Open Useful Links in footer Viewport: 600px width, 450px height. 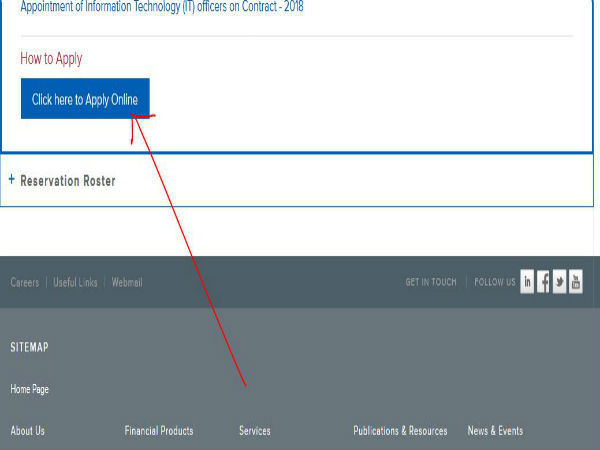75,282
